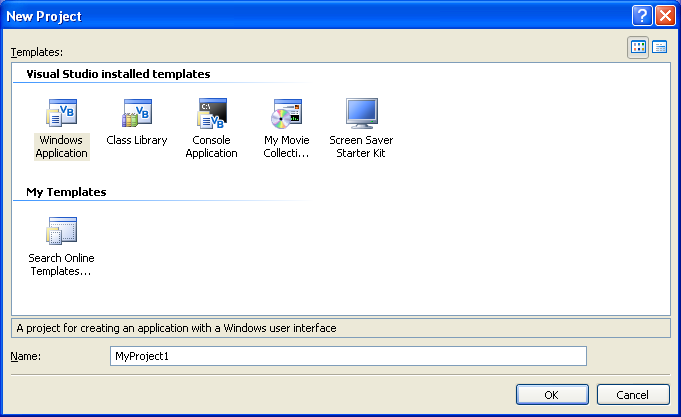The height and width of the screenshot is (417, 681).
Task: Click the 'Search Online Templates...' label text
Action: (x=61, y=265)
